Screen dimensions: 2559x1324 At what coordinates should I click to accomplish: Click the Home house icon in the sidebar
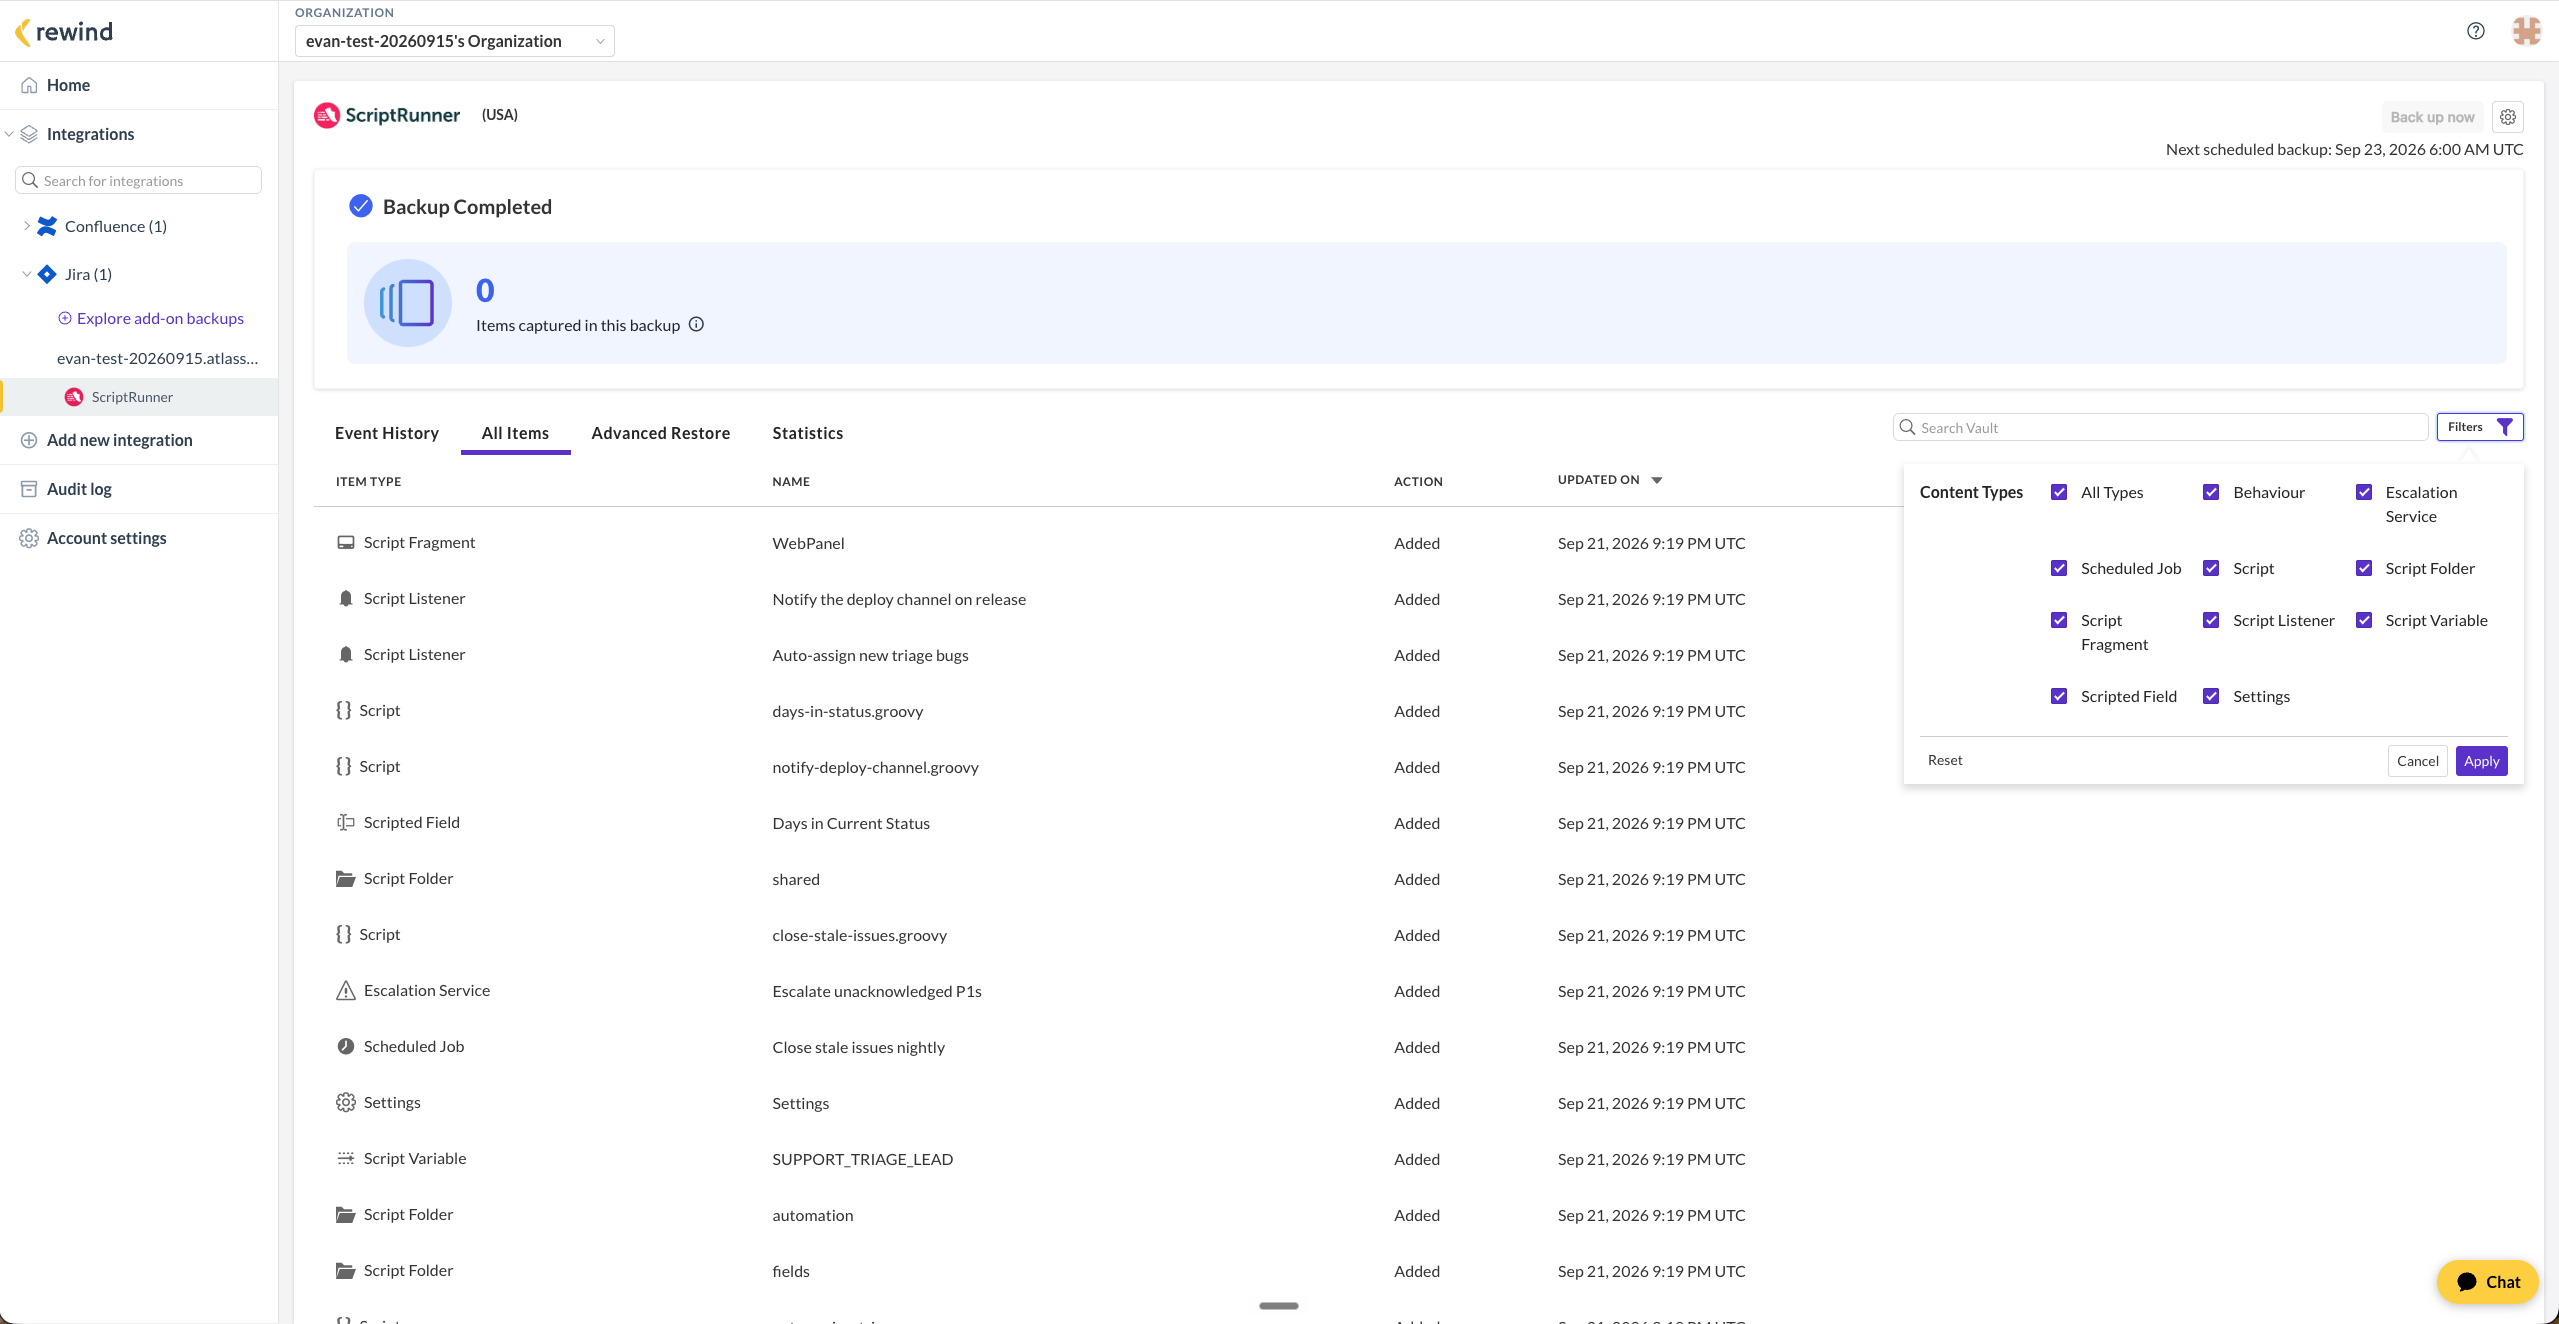click(x=29, y=85)
